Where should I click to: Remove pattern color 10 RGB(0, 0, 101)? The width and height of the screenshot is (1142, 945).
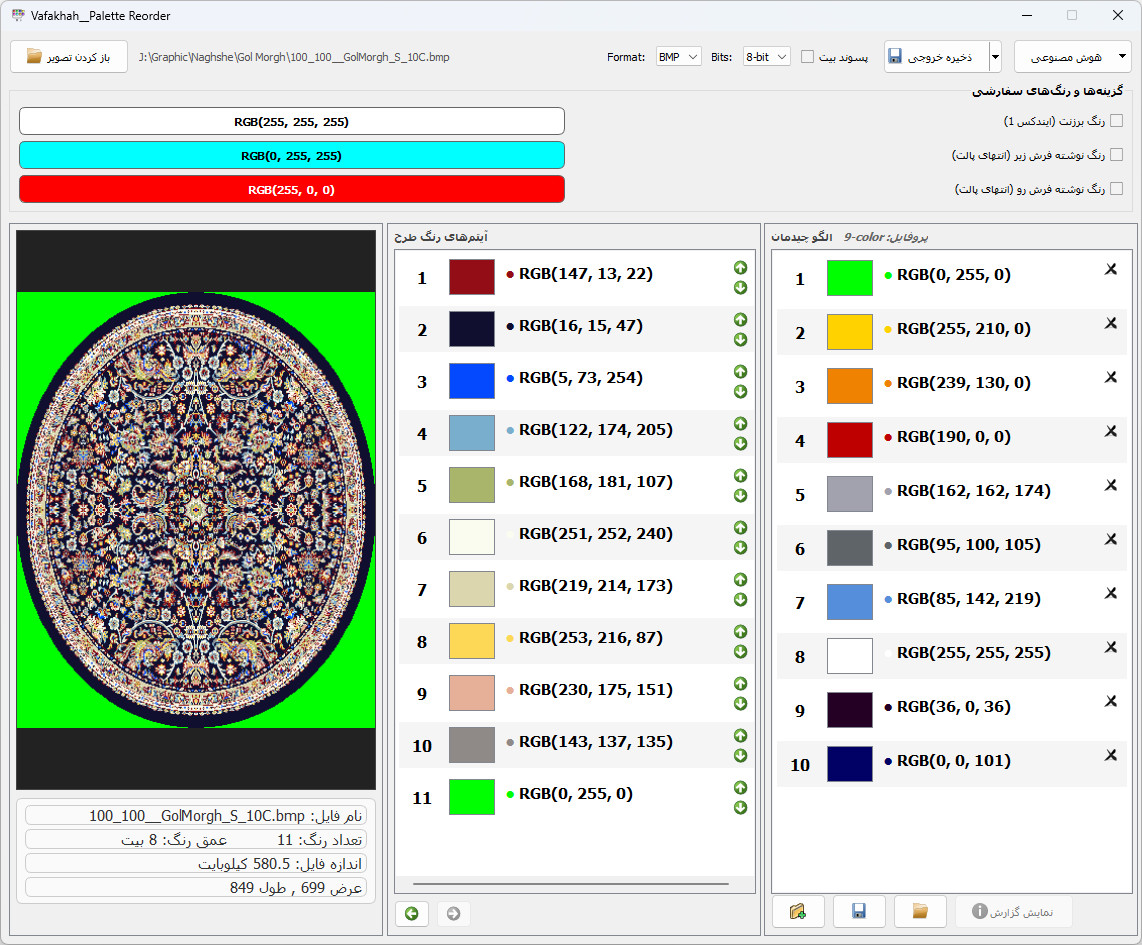pyautogui.click(x=1111, y=755)
